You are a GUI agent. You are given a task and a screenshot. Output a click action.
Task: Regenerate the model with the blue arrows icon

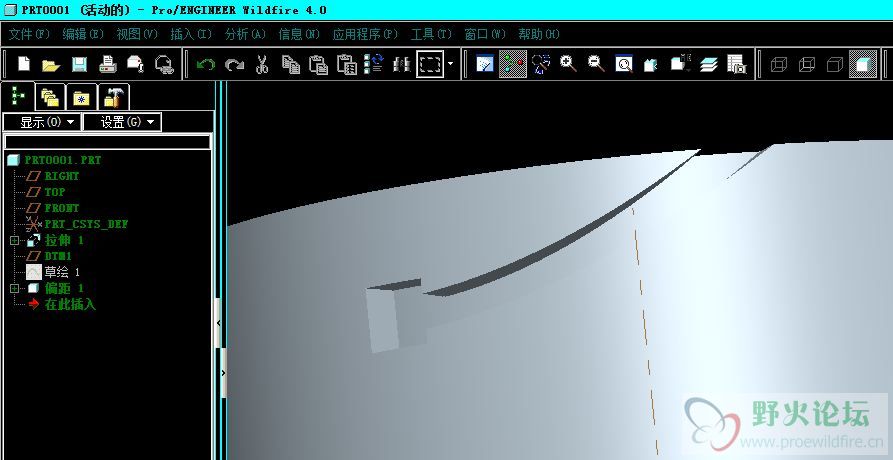(374, 63)
